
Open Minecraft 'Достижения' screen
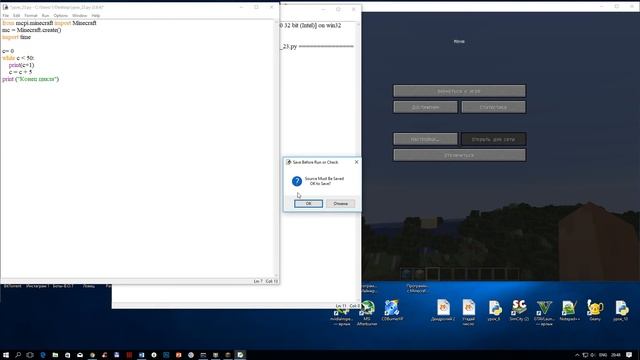click(x=425, y=107)
